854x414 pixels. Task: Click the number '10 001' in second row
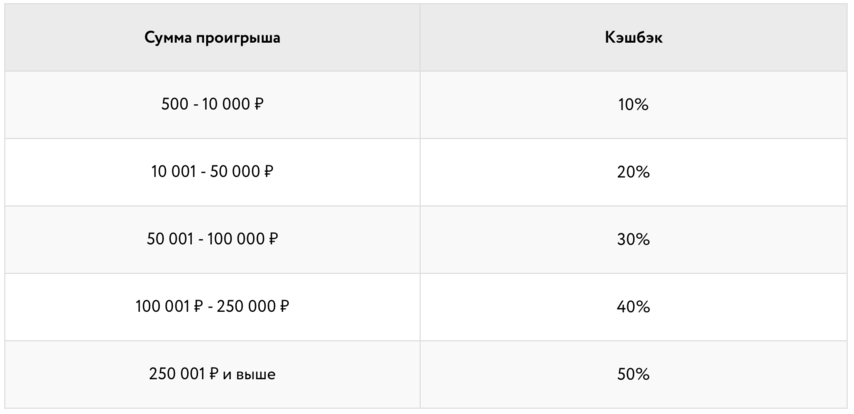170,172
